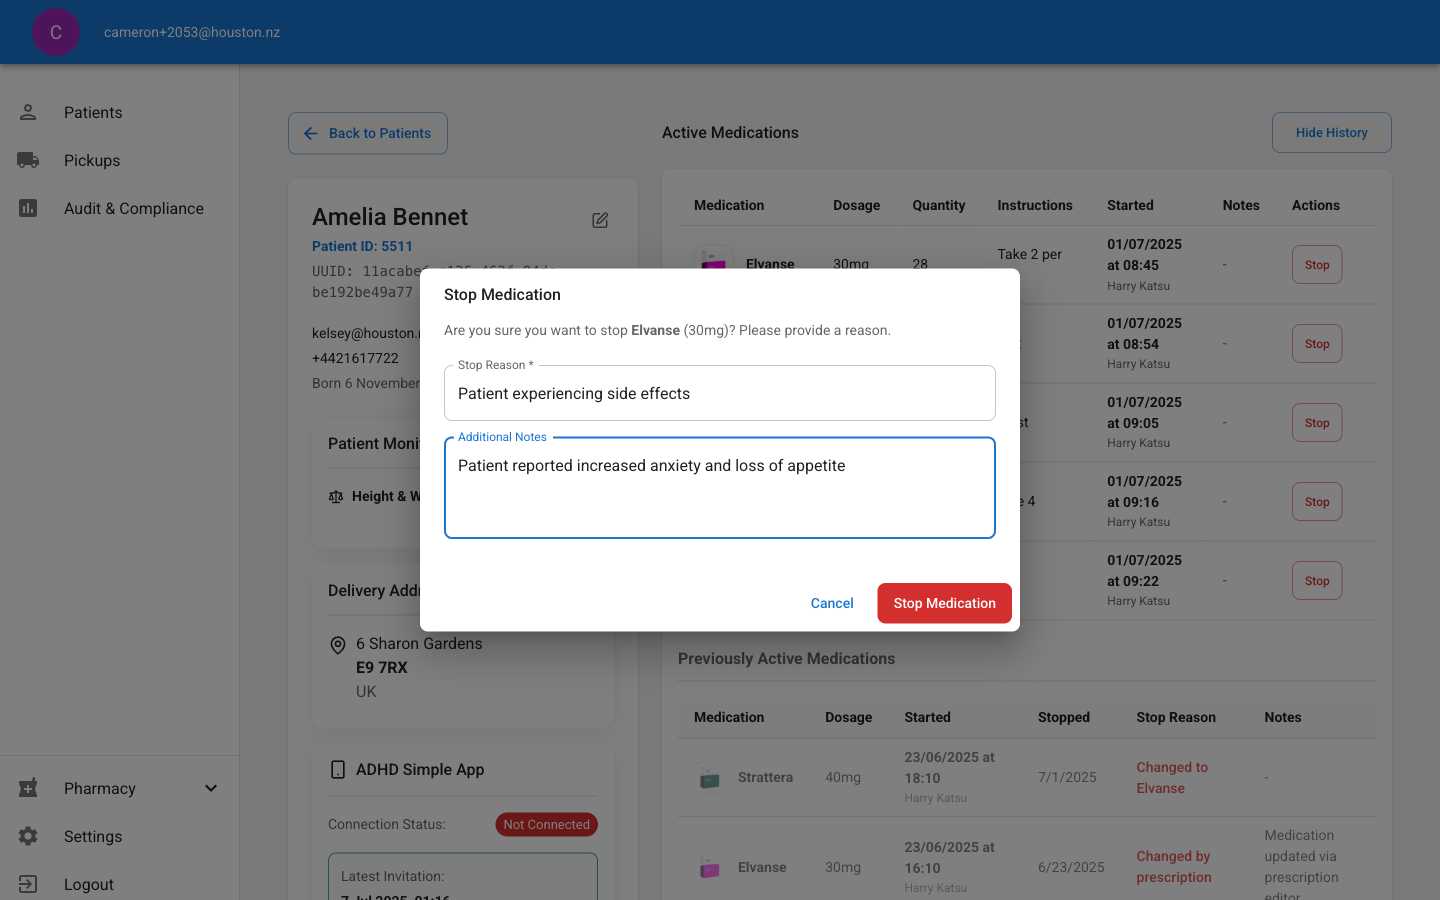Screen dimensions: 1440x900
Task: Click the +4421617722 phone number
Action: pos(355,358)
